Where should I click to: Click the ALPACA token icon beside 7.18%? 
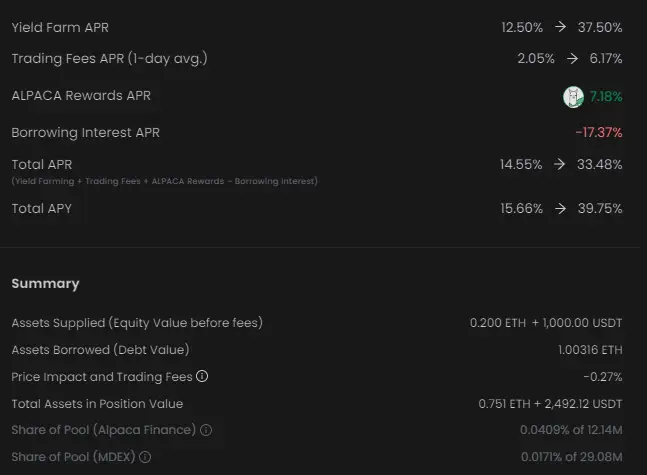573,97
